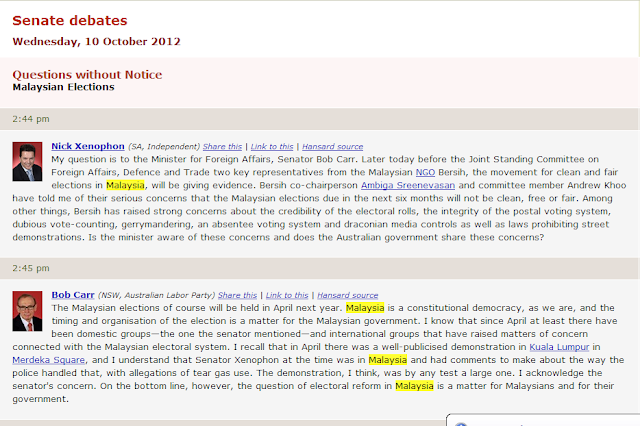Click the date Wednesday, 10 October 2012
Screen dimensions: 640x426
click(96, 42)
